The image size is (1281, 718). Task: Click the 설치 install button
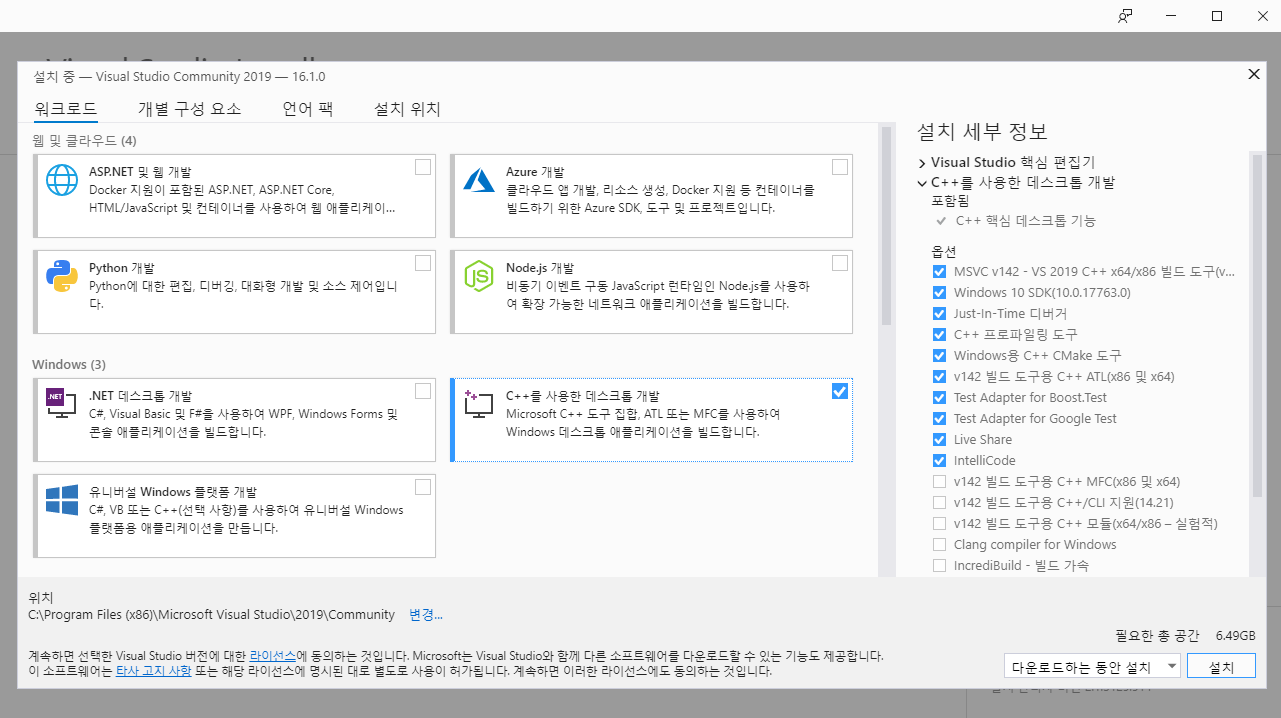1222,667
